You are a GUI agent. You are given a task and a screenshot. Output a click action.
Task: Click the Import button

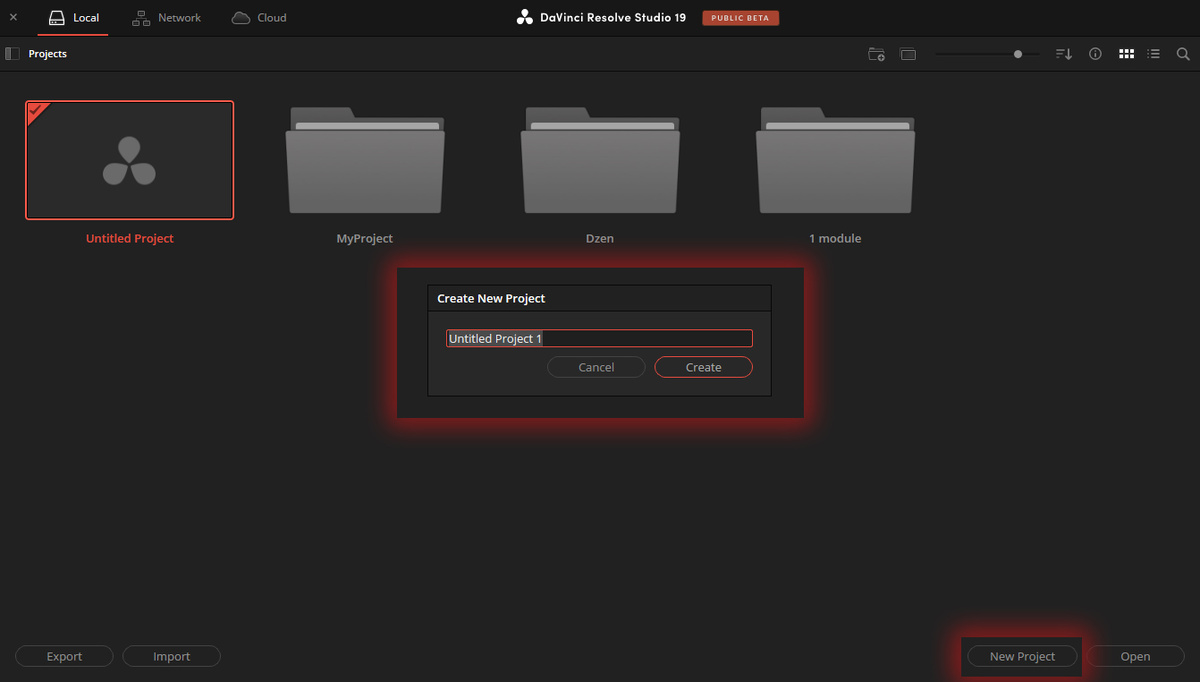[171, 656]
